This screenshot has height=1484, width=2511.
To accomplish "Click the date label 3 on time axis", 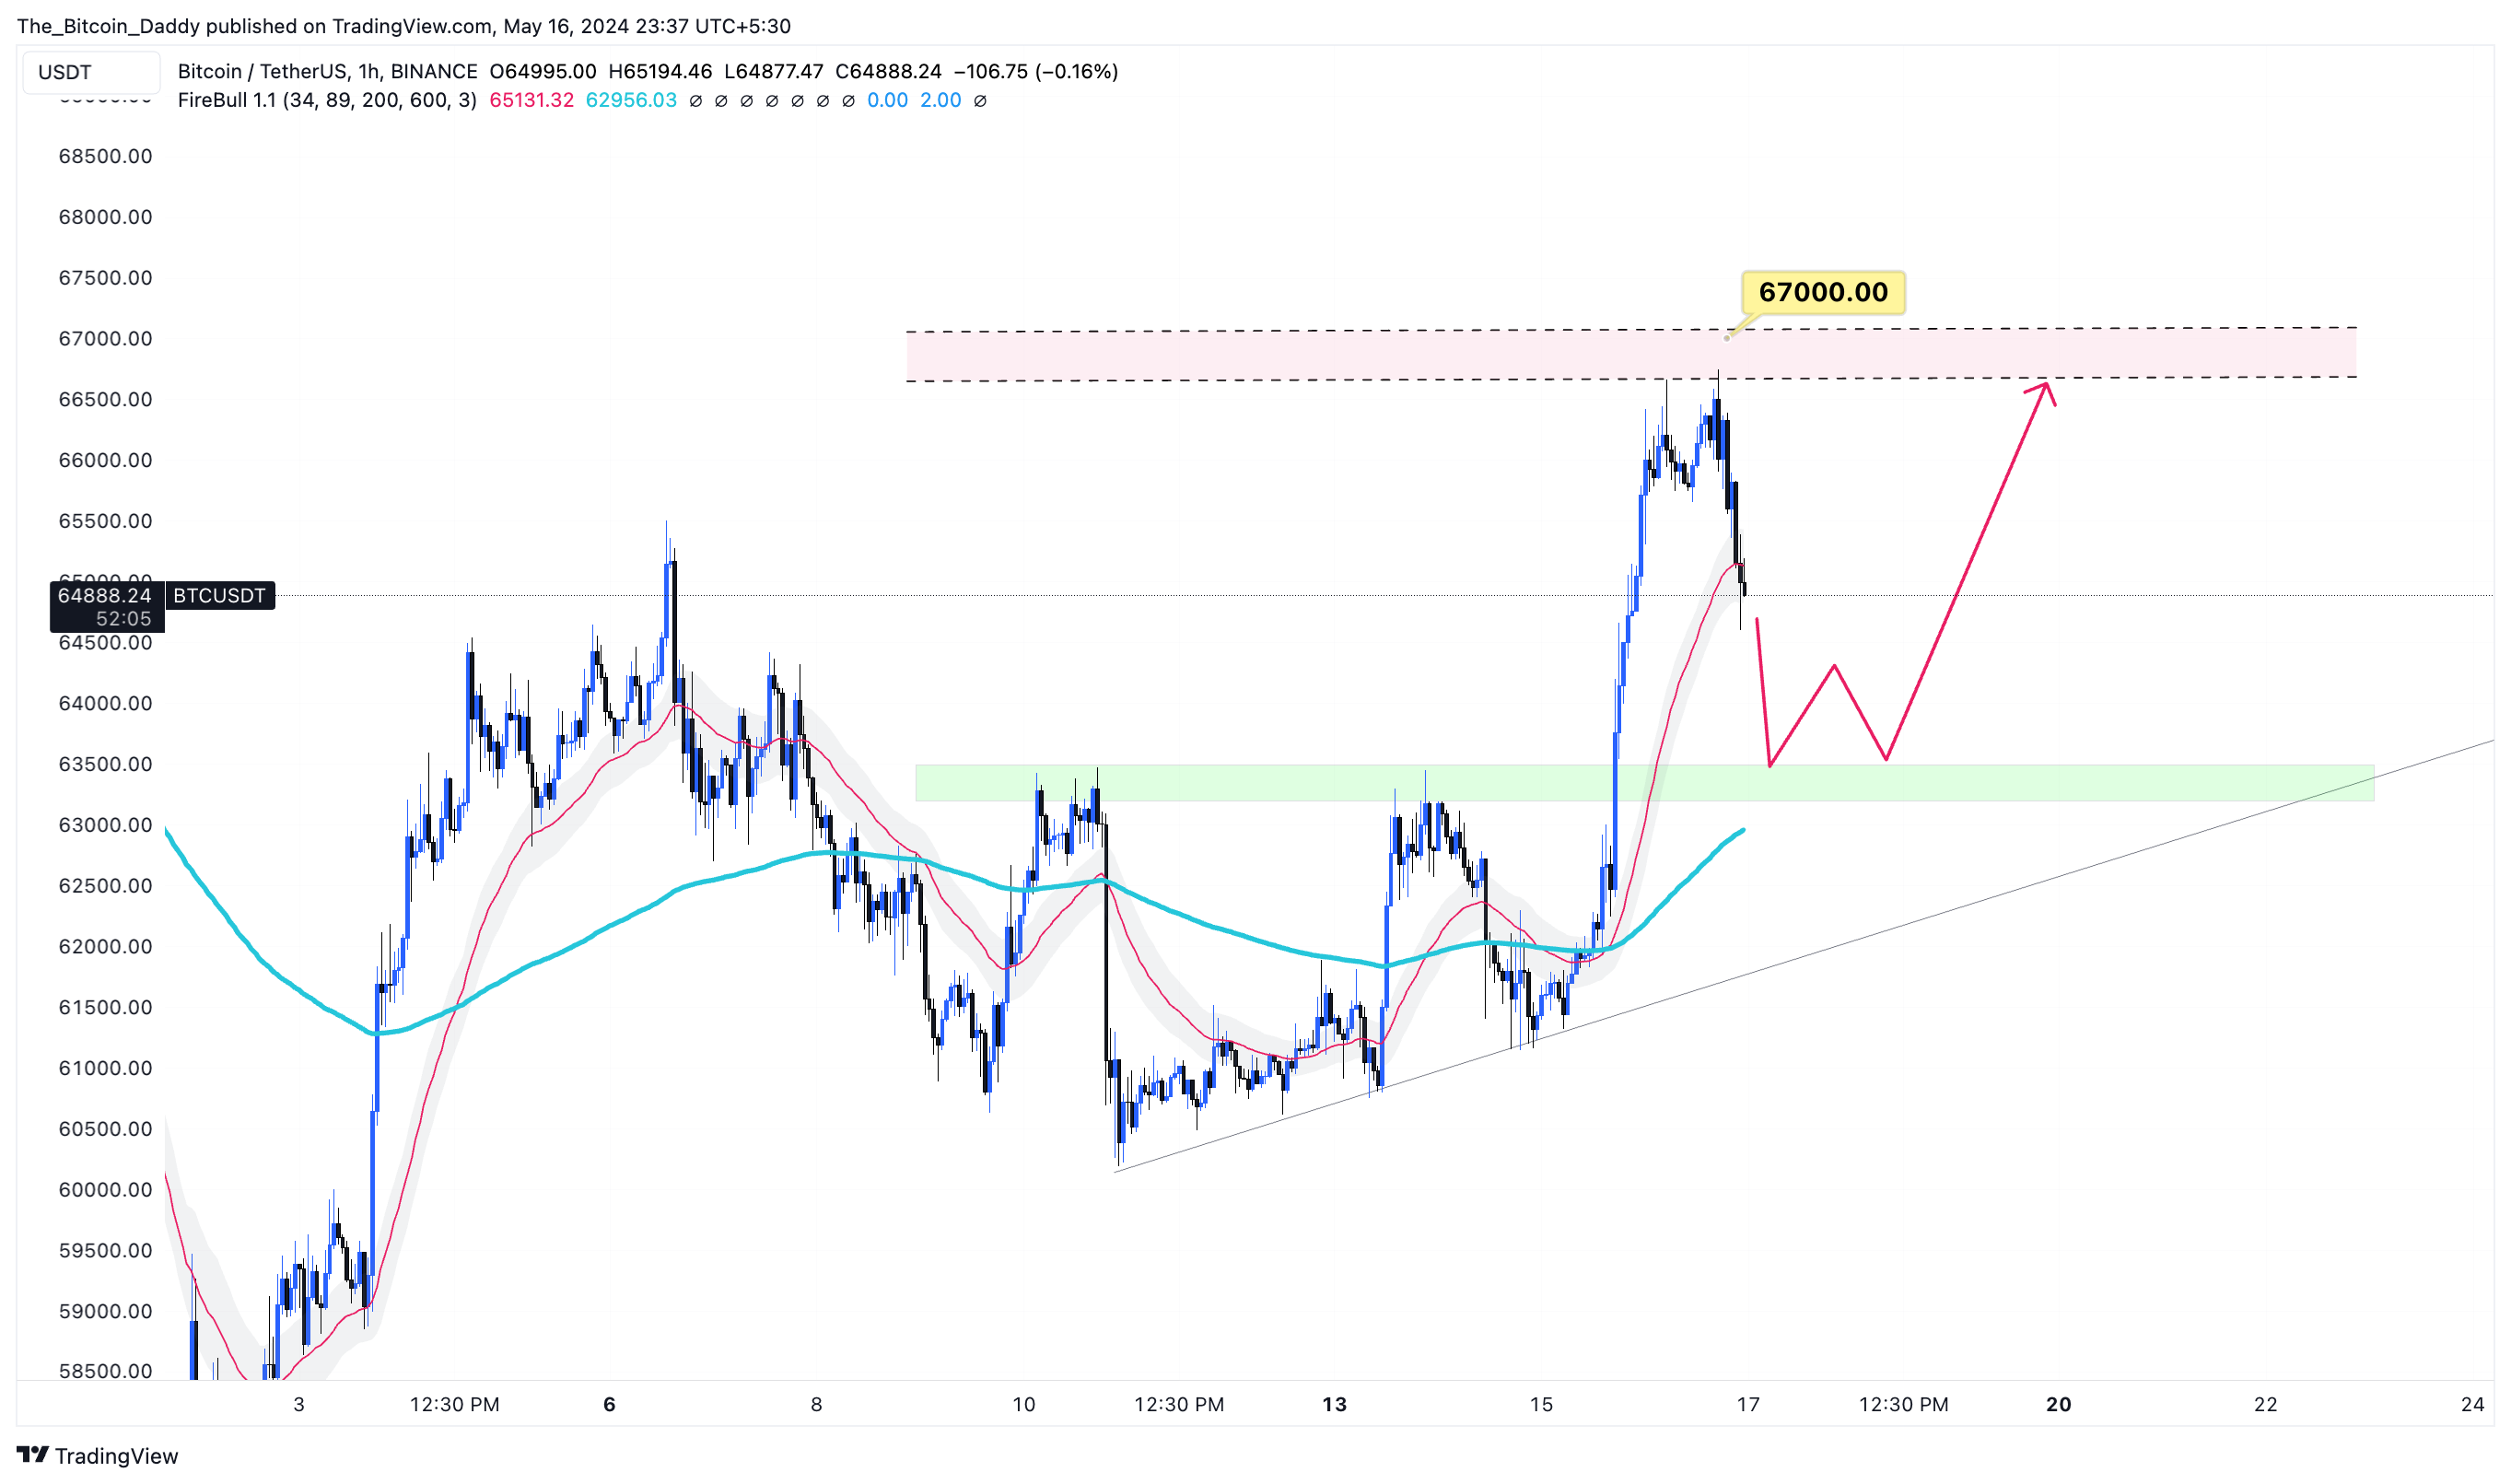I will [298, 1404].
